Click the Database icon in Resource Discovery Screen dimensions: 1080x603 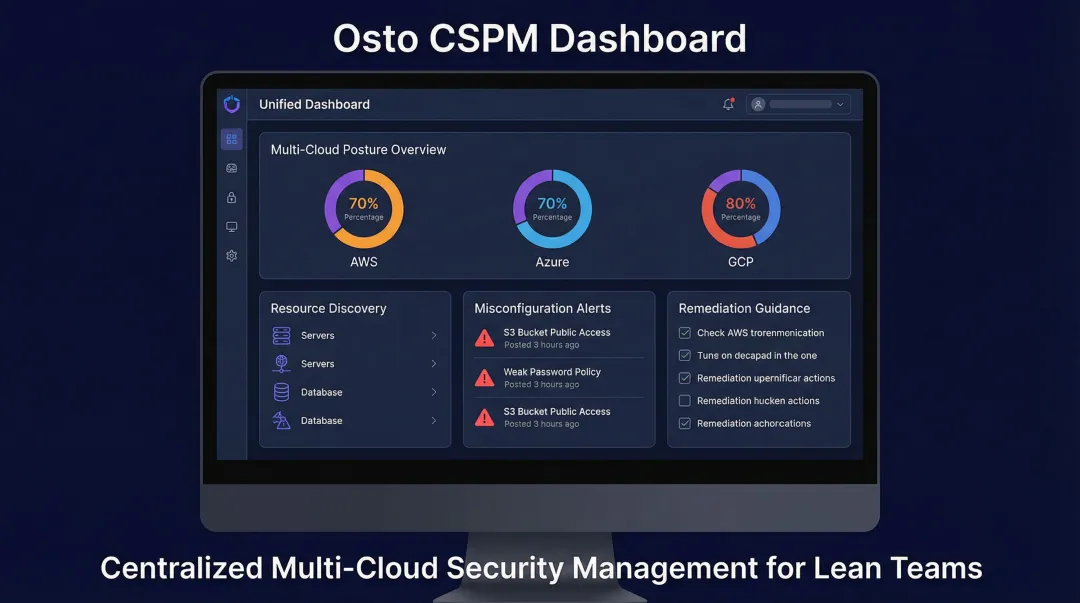coord(282,392)
